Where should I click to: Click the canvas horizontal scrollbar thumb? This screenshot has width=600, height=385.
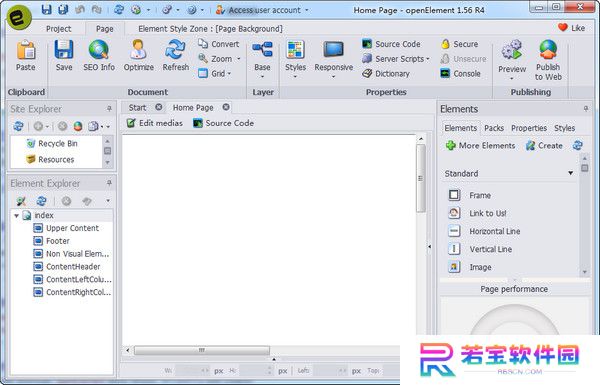click(x=202, y=350)
